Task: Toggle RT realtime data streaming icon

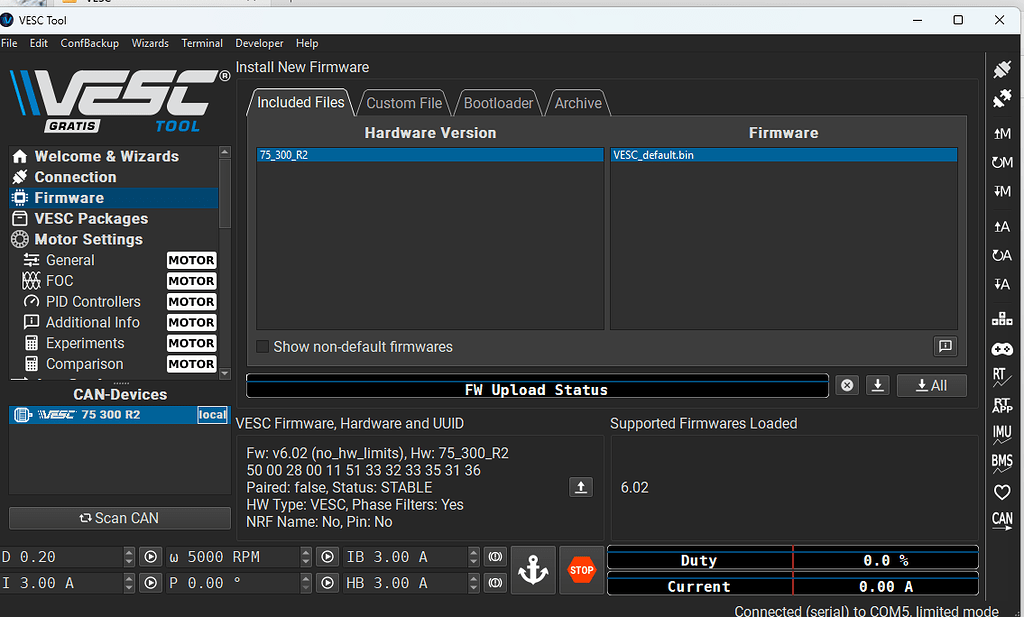Action: tap(1002, 377)
